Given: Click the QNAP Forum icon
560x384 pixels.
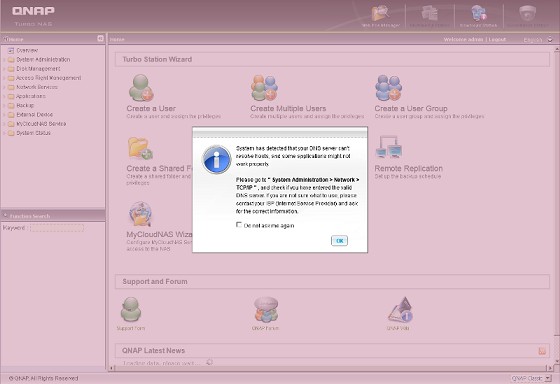Looking at the screenshot, I should 266,309.
